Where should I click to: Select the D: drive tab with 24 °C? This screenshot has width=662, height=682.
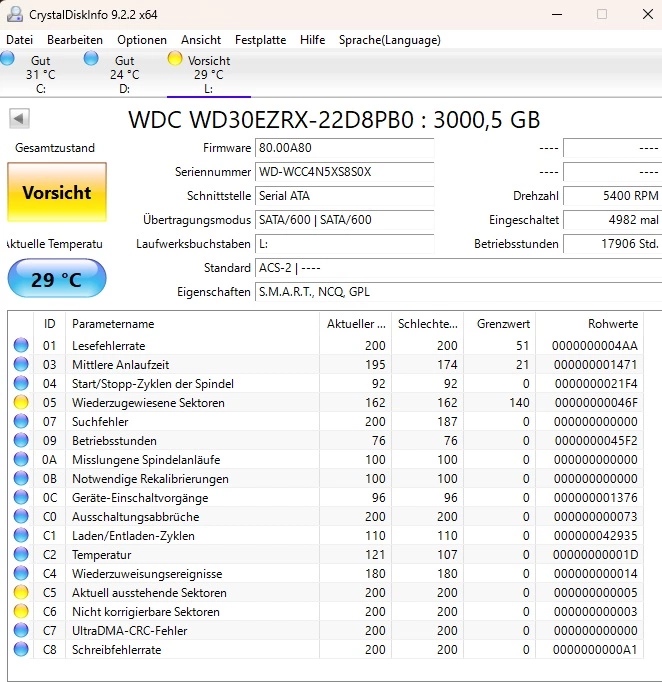coord(125,74)
